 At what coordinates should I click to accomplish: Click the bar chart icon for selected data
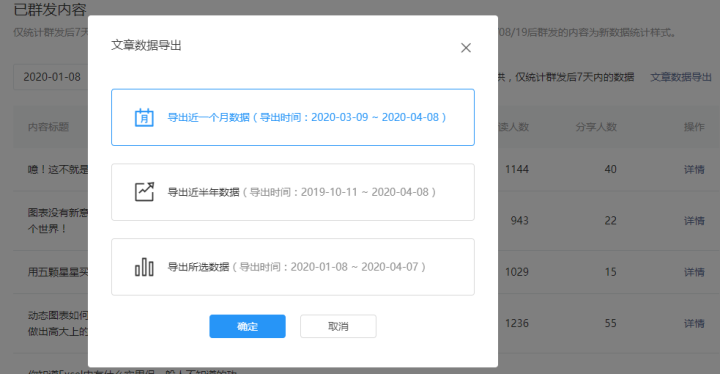[x=144, y=267]
